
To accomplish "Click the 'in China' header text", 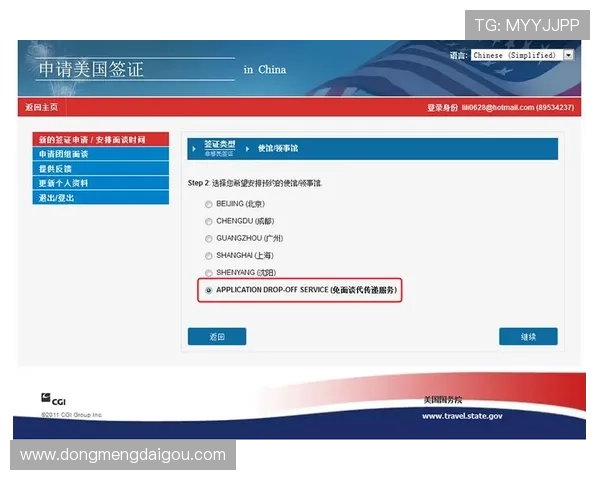I will pos(265,70).
